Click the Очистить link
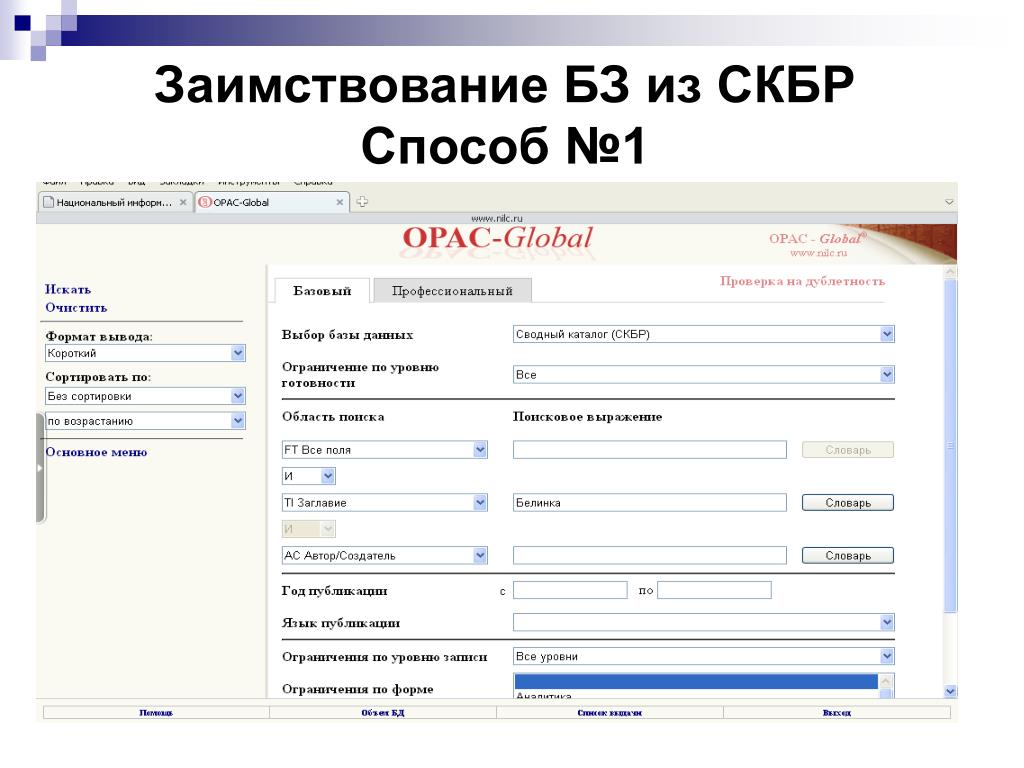This screenshot has width=1024, height=768. (x=76, y=308)
